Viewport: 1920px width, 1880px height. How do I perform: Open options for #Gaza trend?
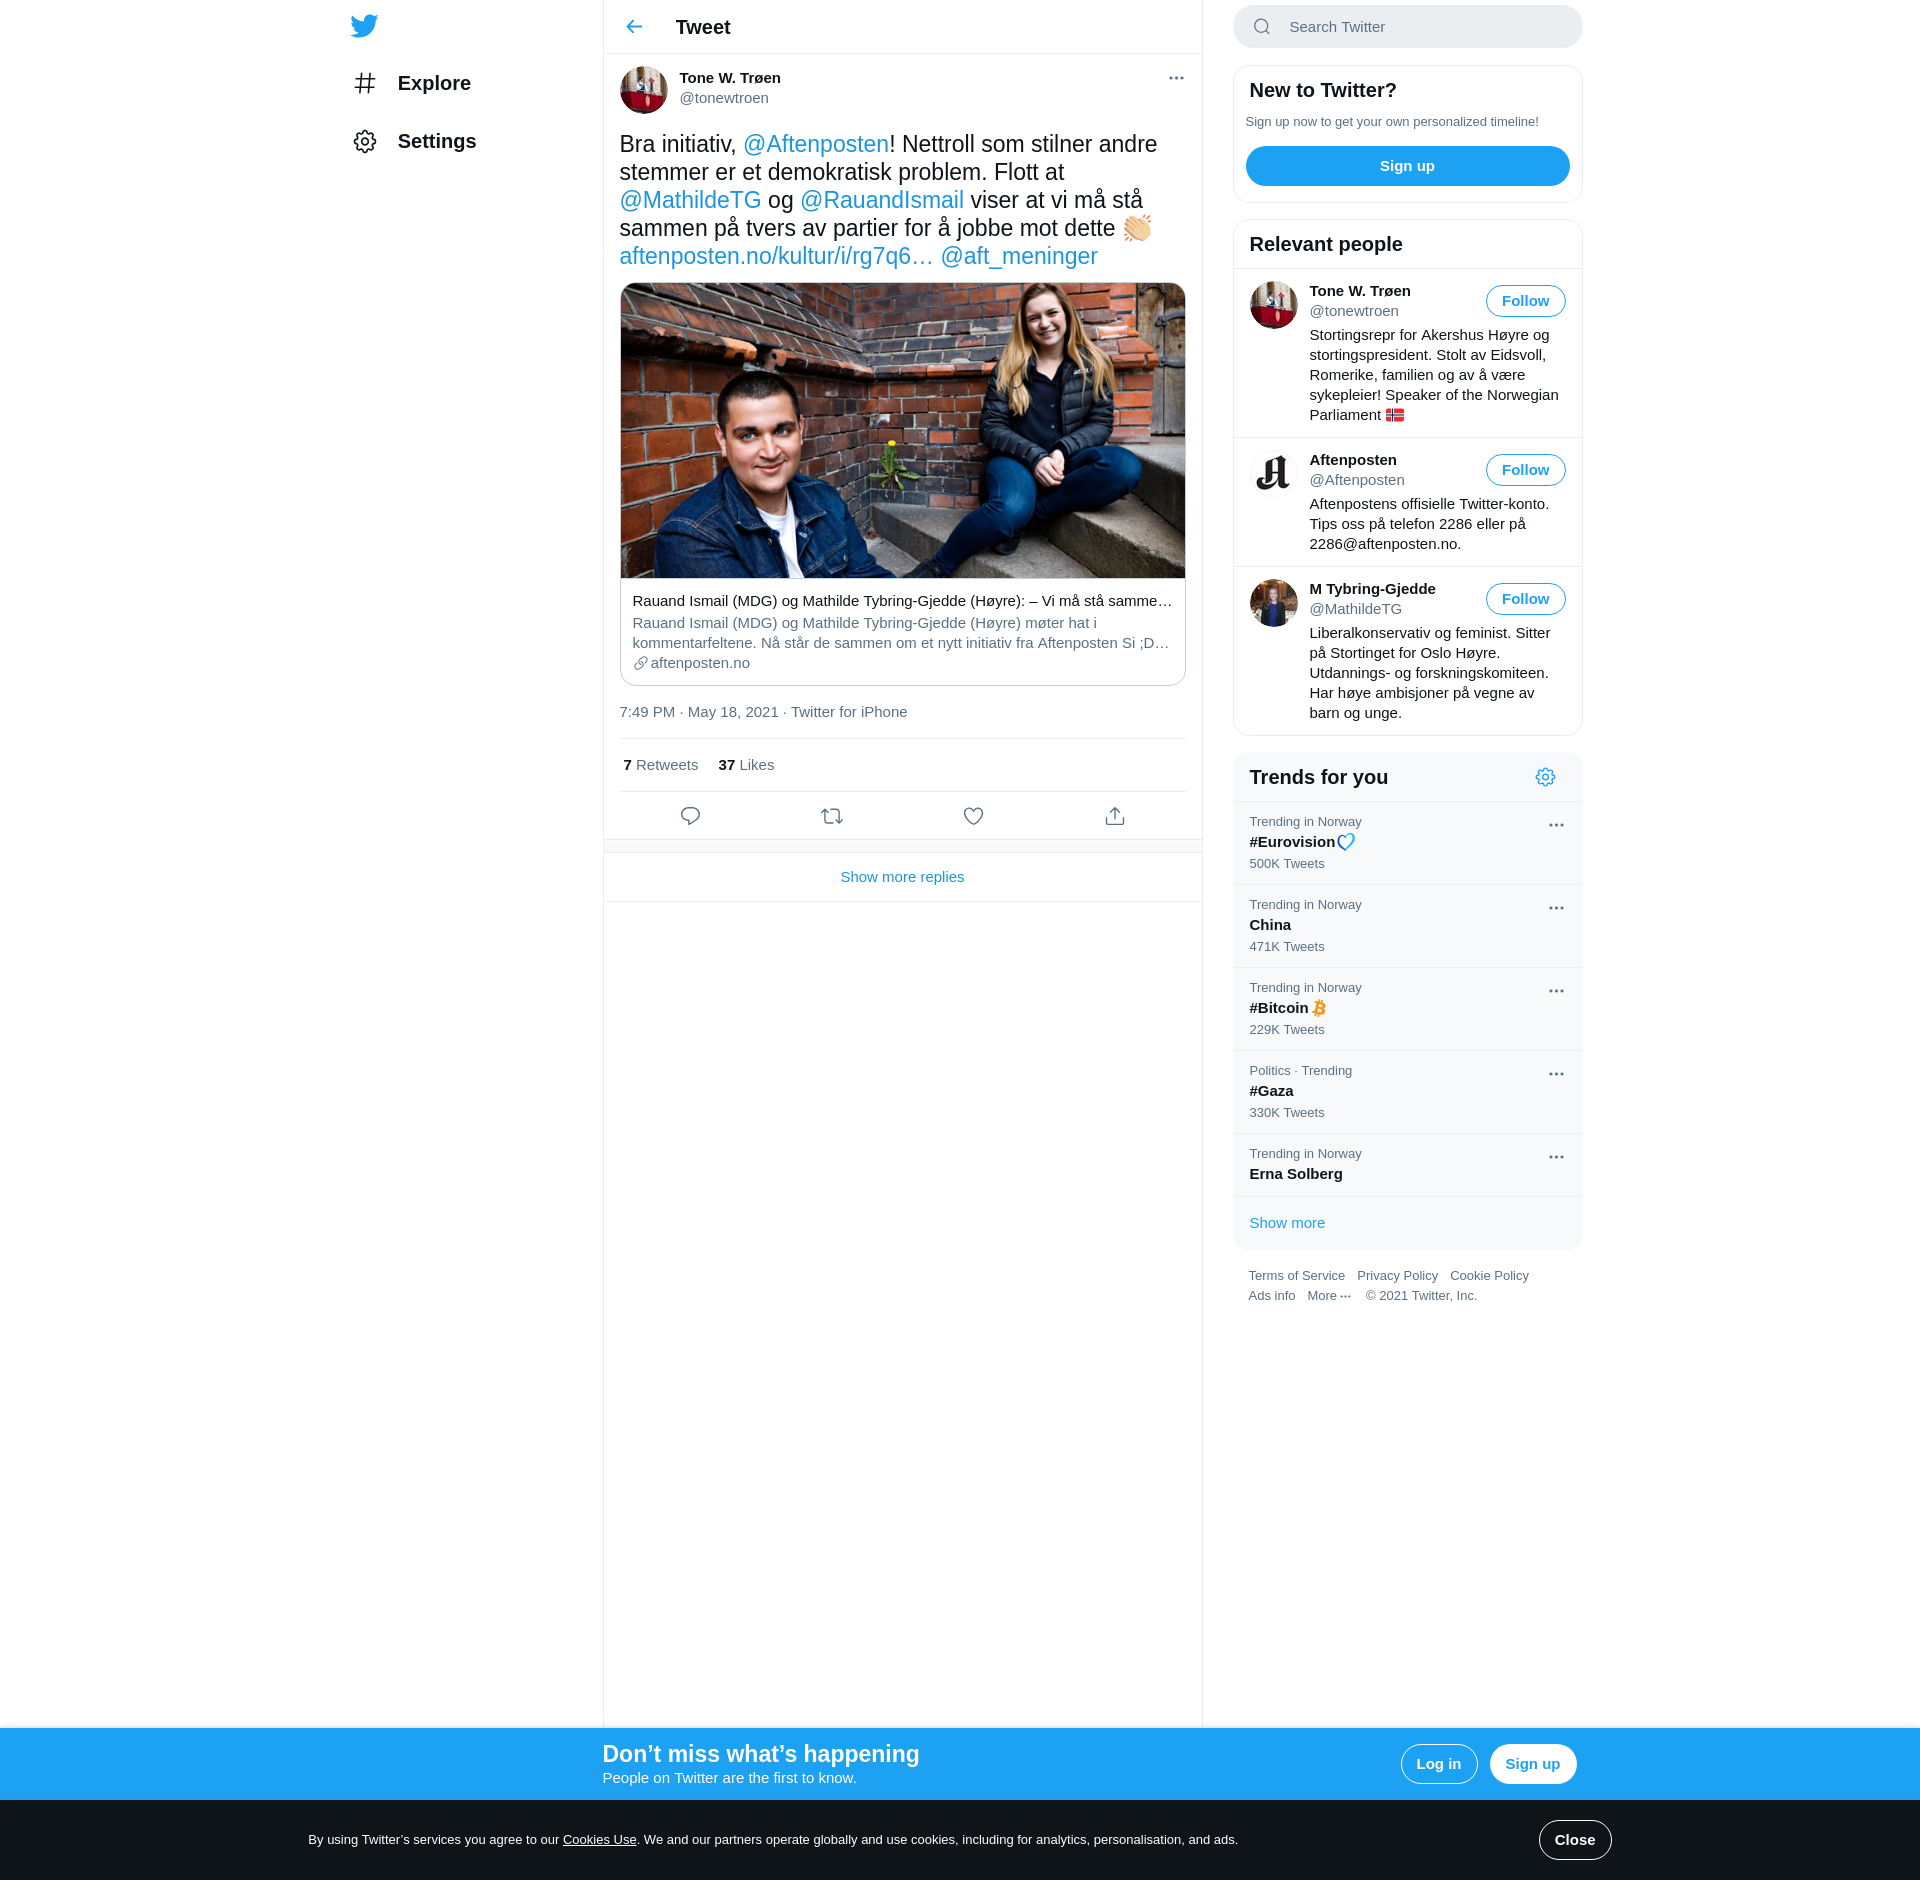pos(1556,1074)
